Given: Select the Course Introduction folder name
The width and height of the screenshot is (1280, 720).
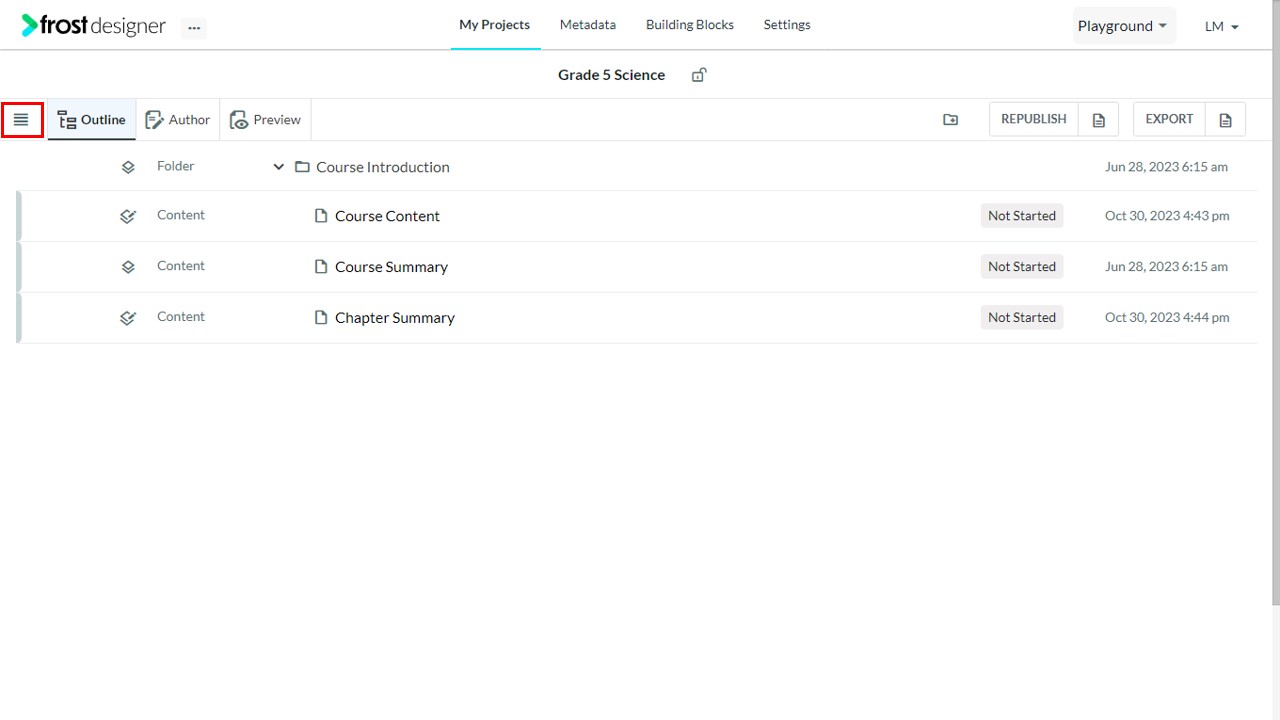Looking at the screenshot, I should (383, 167).
